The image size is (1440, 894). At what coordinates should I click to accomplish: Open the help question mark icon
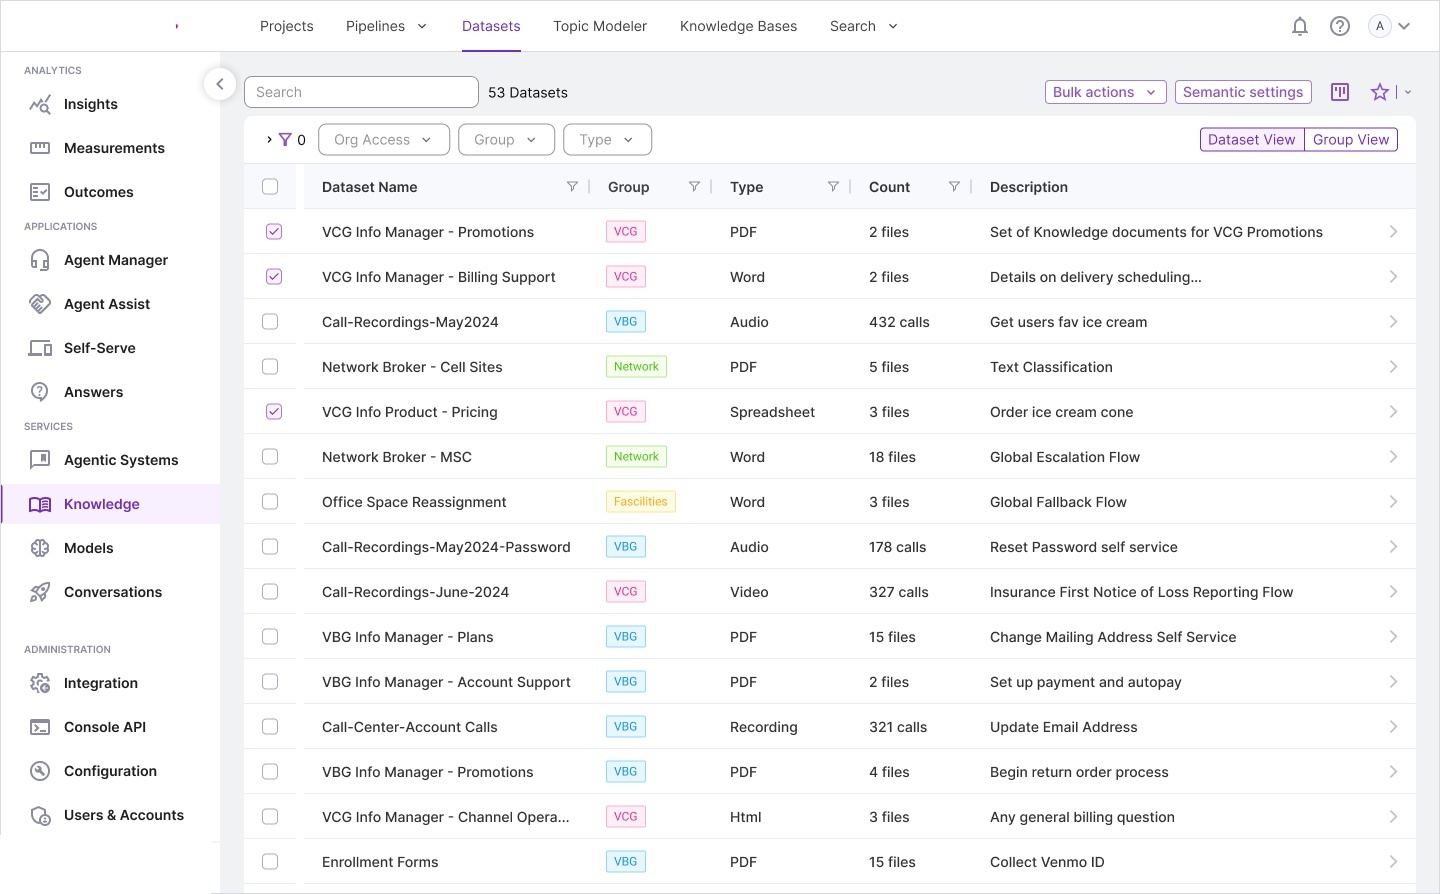pos(1339,27)
